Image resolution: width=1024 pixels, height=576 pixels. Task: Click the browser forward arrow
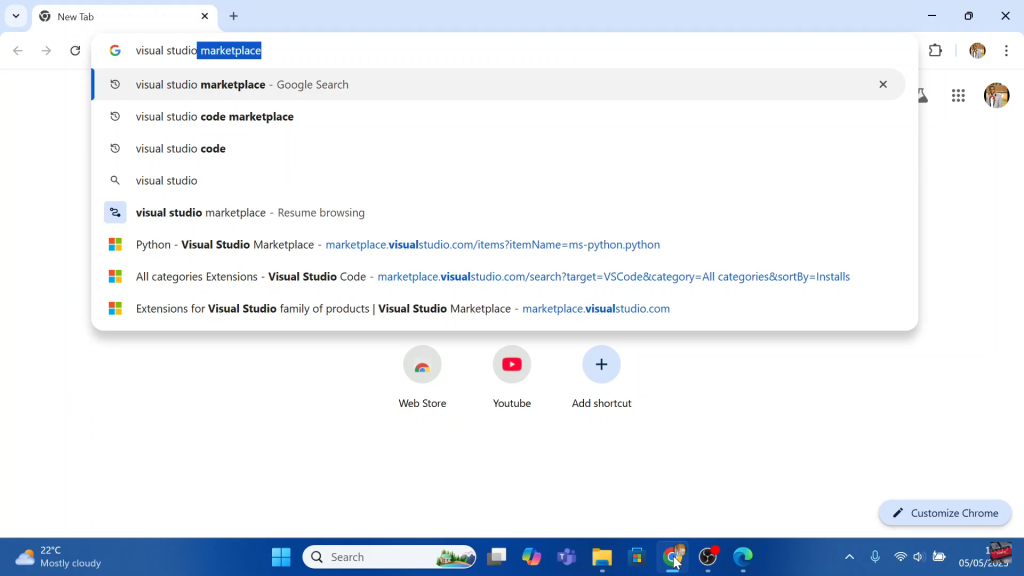(46, 50)
